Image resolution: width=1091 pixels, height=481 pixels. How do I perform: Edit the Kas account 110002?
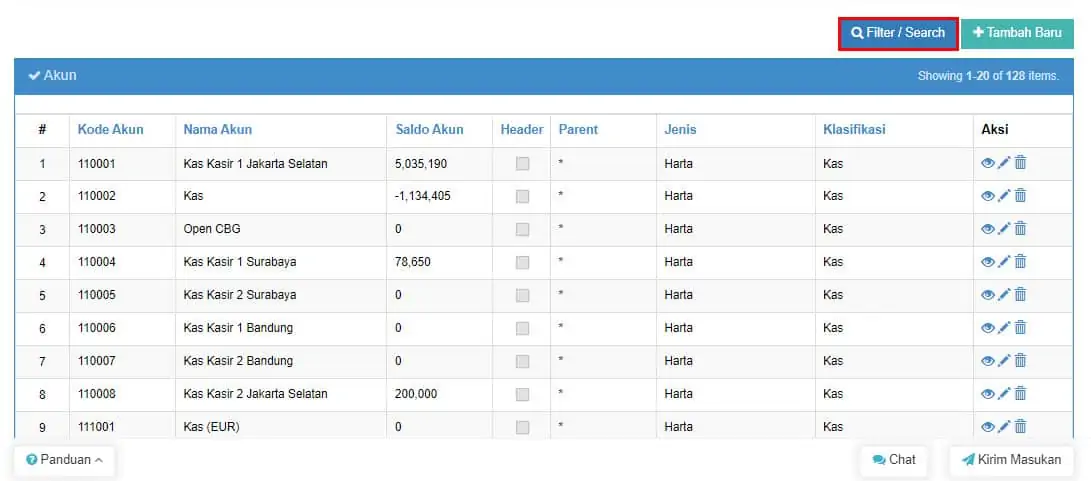(x=1003, y=196)
